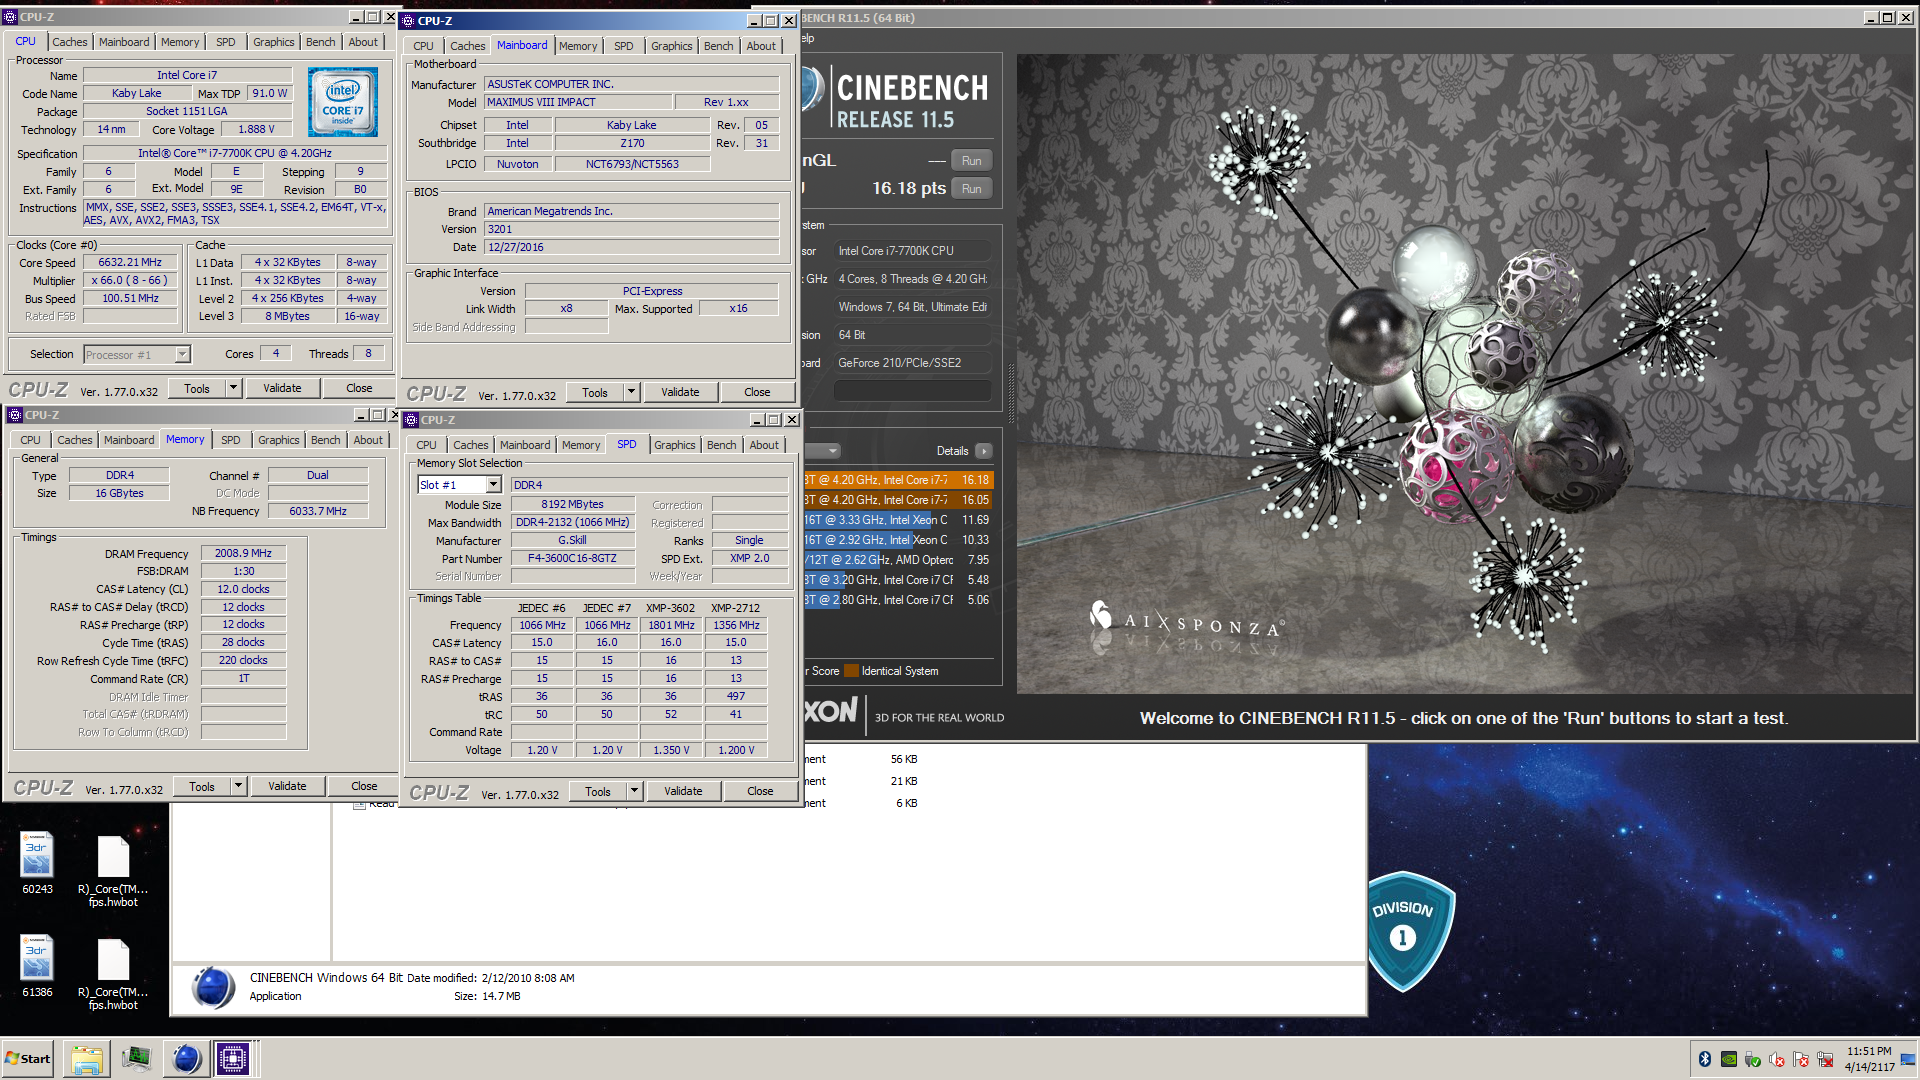1920x1080 pixels.
Task: Click the Cinebench rendered scene preview
Action: click(1466, 373)
